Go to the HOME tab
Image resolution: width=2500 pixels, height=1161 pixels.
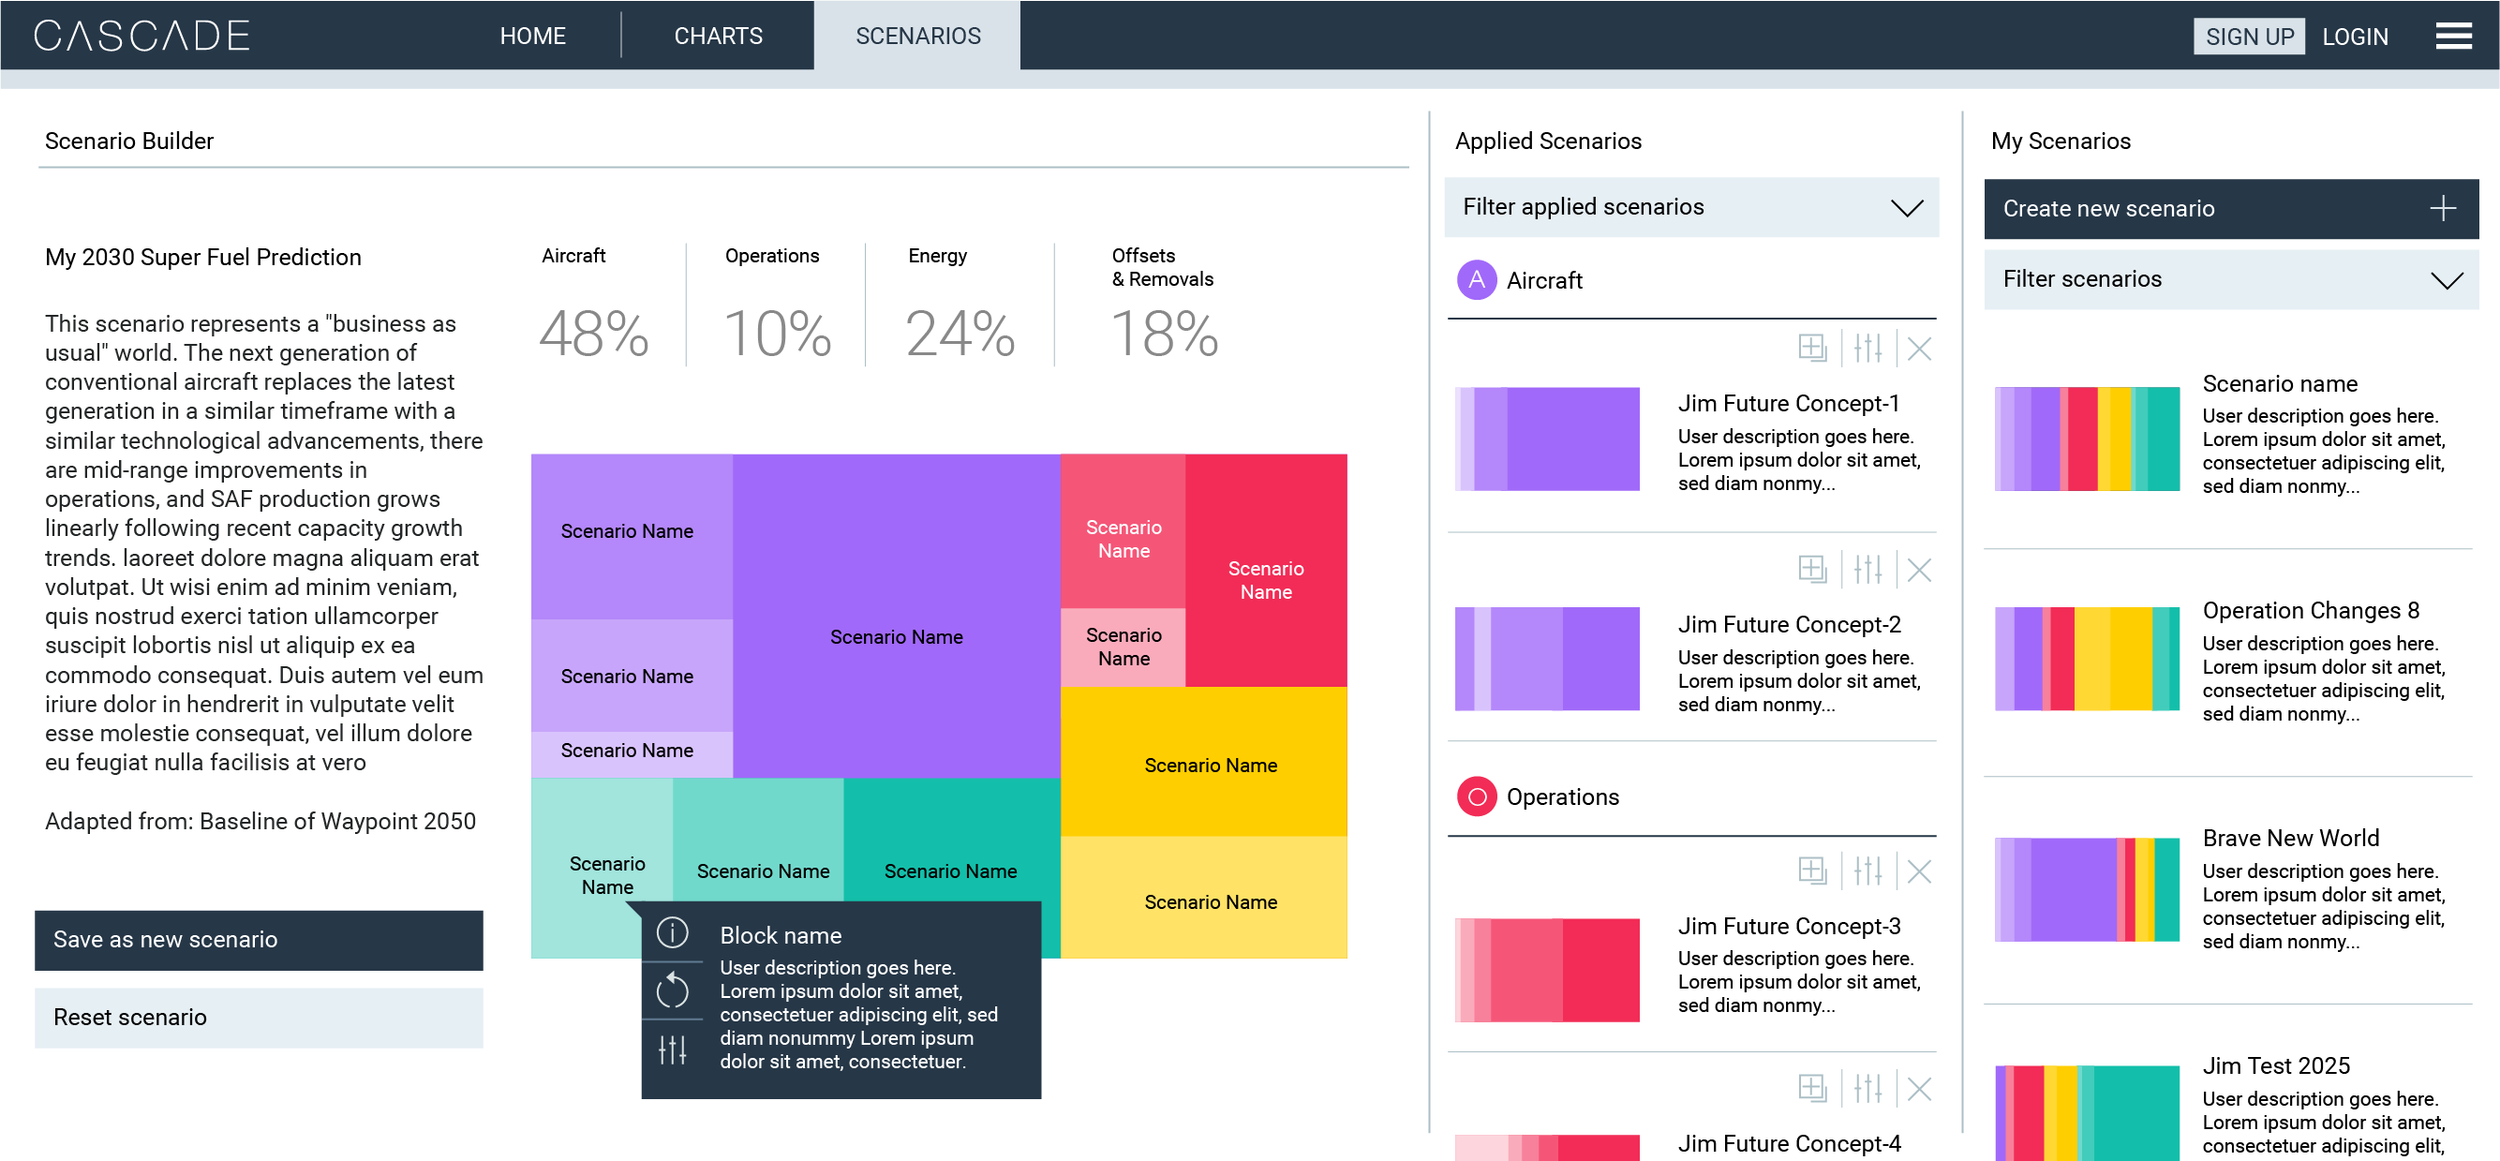(x=532, y=36)
